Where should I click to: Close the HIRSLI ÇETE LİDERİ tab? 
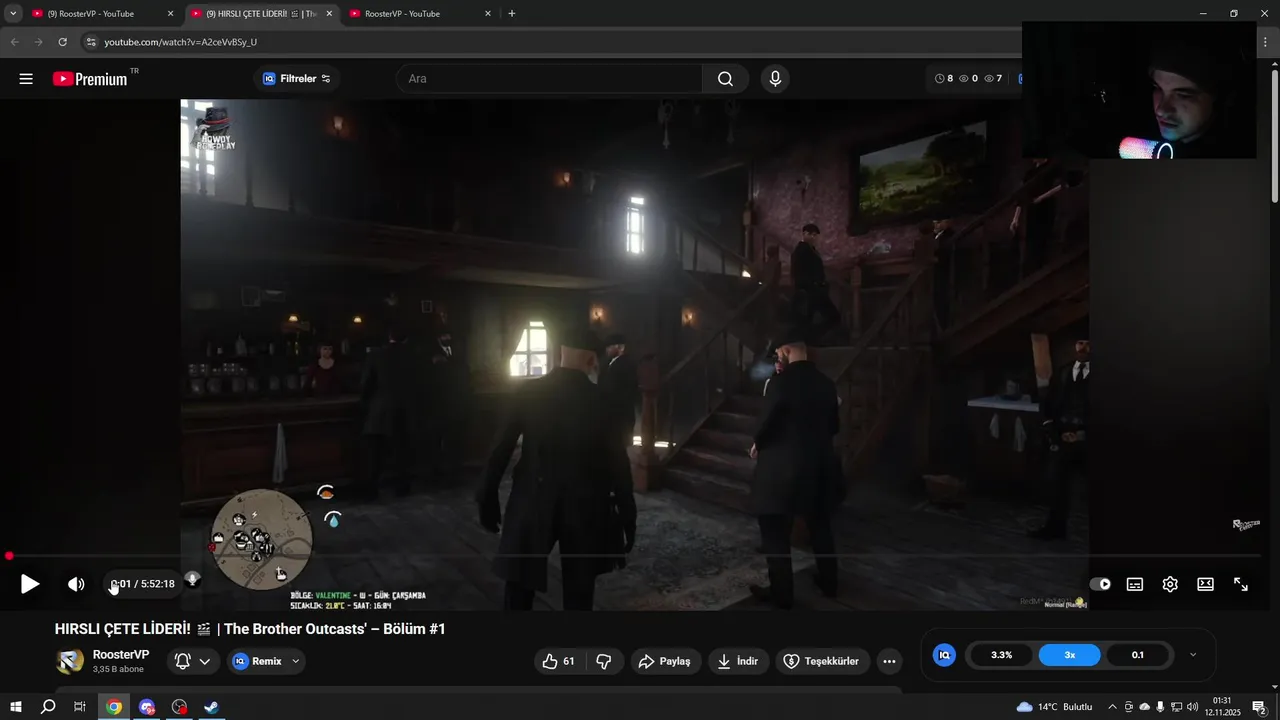[329, 14]
